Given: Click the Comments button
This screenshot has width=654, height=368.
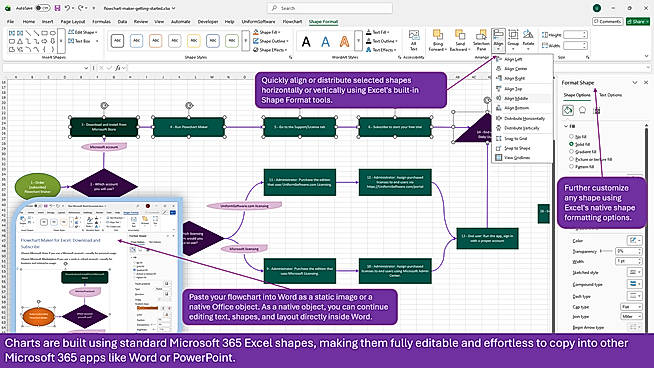Looking at the screenshot, I should coord(608,21).
